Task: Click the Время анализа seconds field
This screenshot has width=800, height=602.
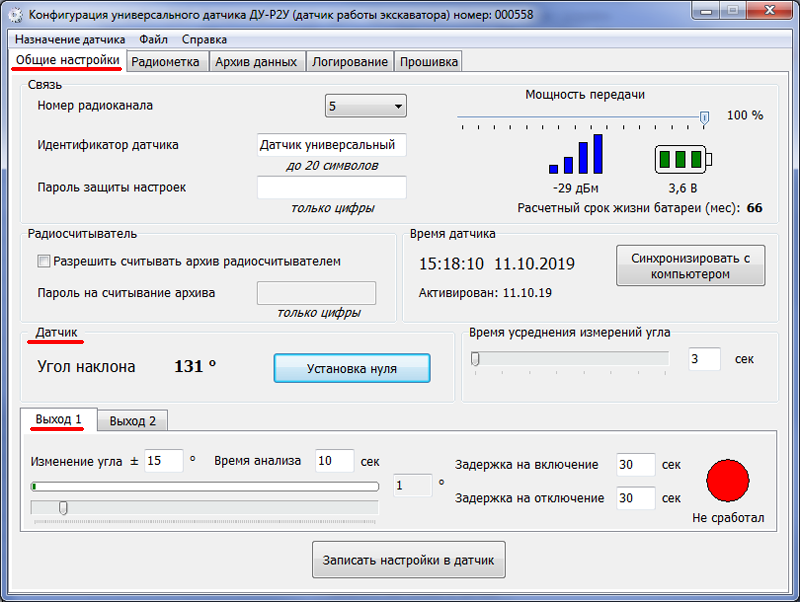Action: coord(334,461)
